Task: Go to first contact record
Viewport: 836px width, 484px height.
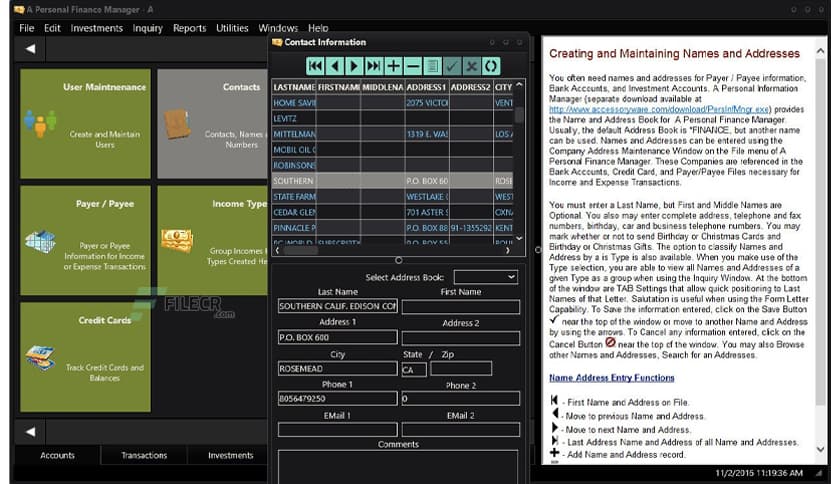Action: [x=315, y=66]
